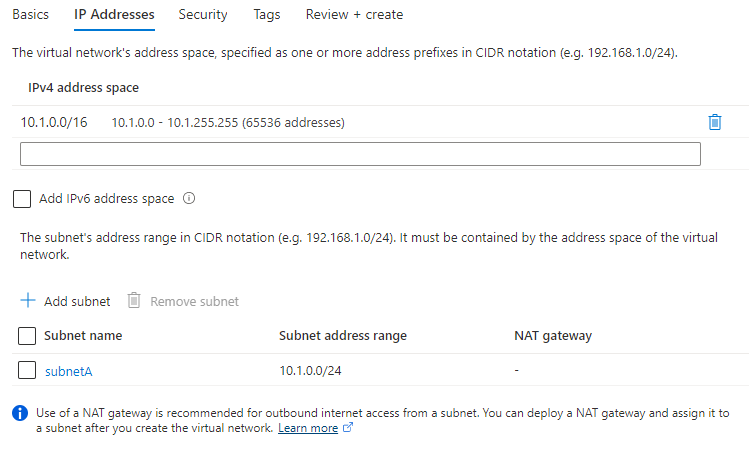Click the Remove subnet trash icon
This screenshot has height=450, width=756.
134,300
